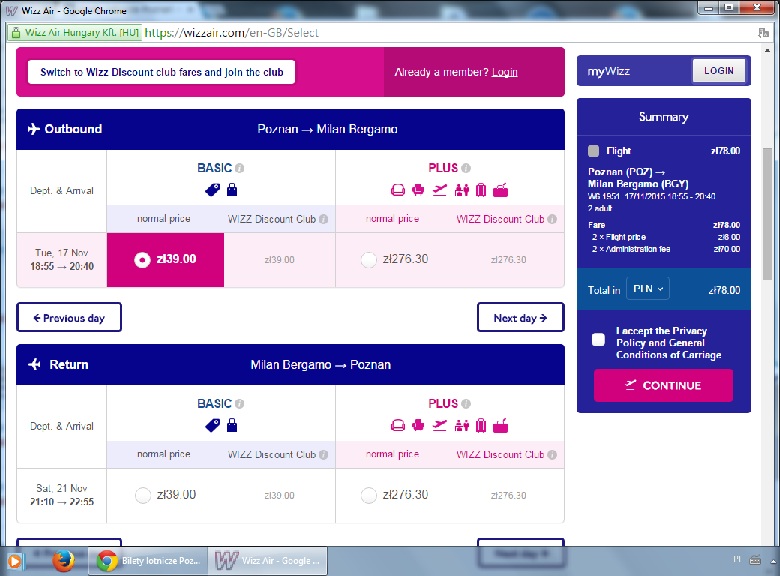Click the Outbound PLUS info icon
Viewport: 780px width, 576px height.
coord(466,168)
